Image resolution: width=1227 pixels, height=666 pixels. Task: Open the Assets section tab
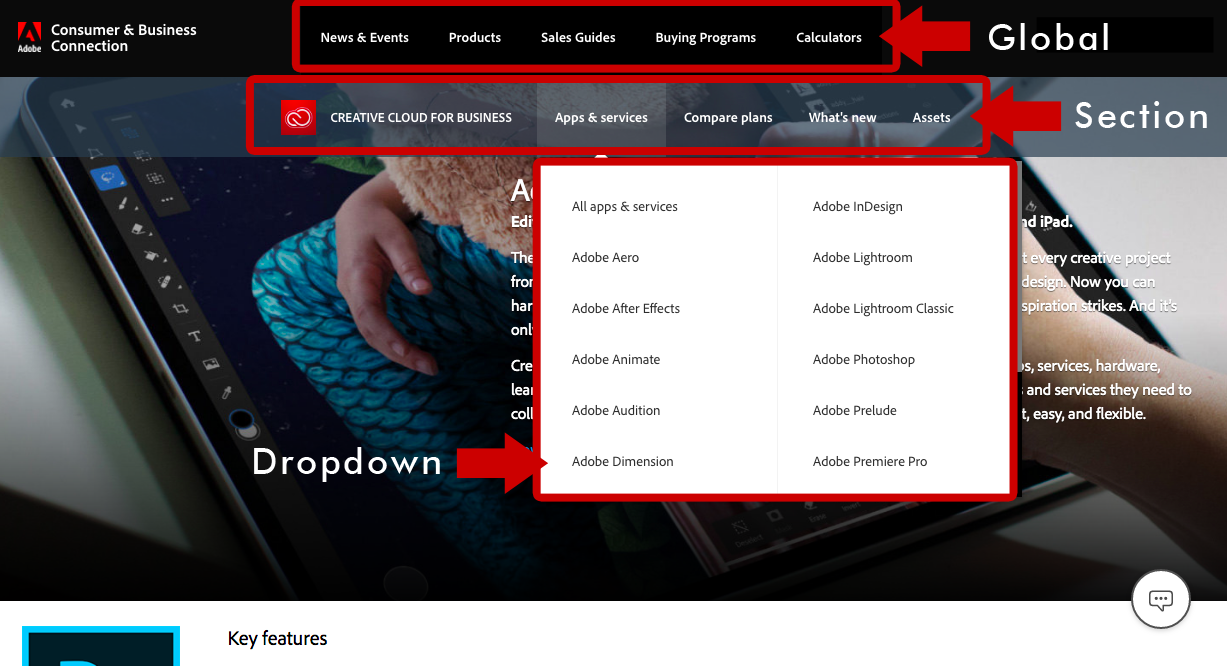click(x=931, y=117)
